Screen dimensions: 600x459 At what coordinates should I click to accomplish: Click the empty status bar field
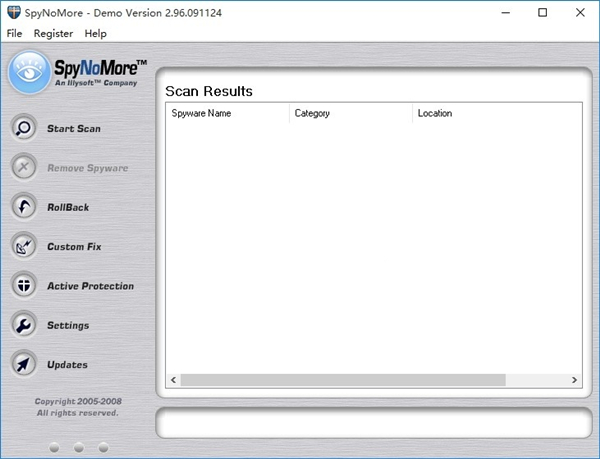373,422
